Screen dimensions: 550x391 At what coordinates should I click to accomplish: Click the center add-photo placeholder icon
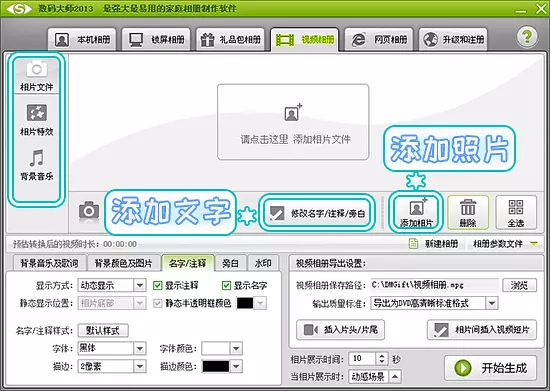coord(293,113)
